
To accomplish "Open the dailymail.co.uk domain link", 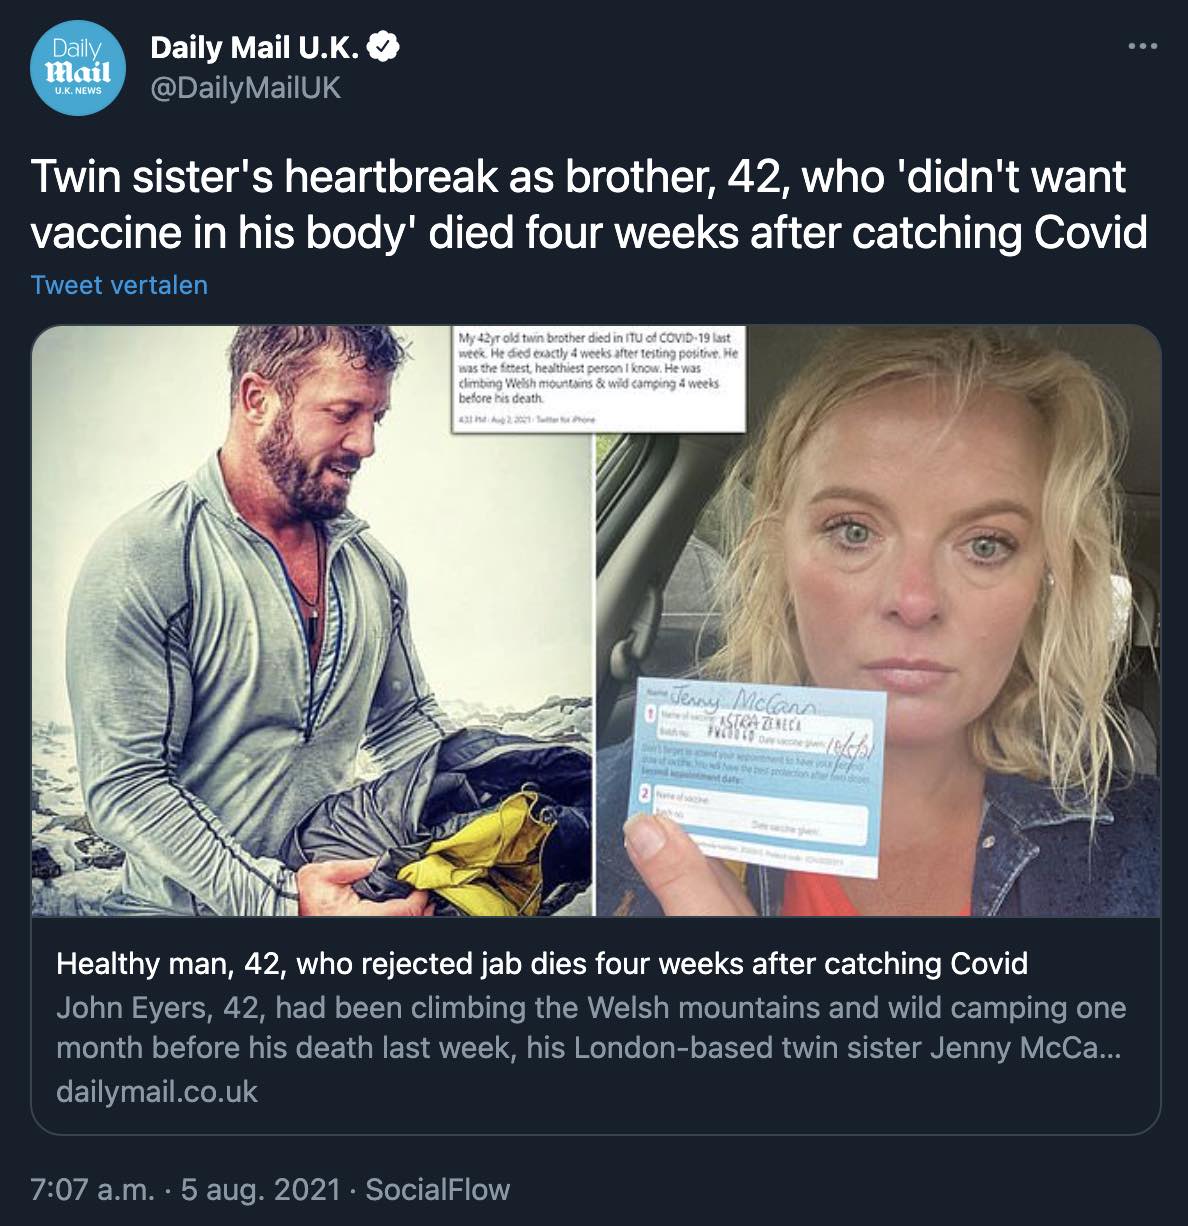I will [157, 1091].
